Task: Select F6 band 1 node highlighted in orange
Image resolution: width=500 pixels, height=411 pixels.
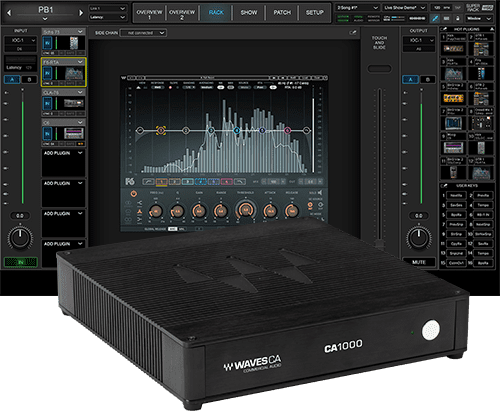Action: pos(161,130)
